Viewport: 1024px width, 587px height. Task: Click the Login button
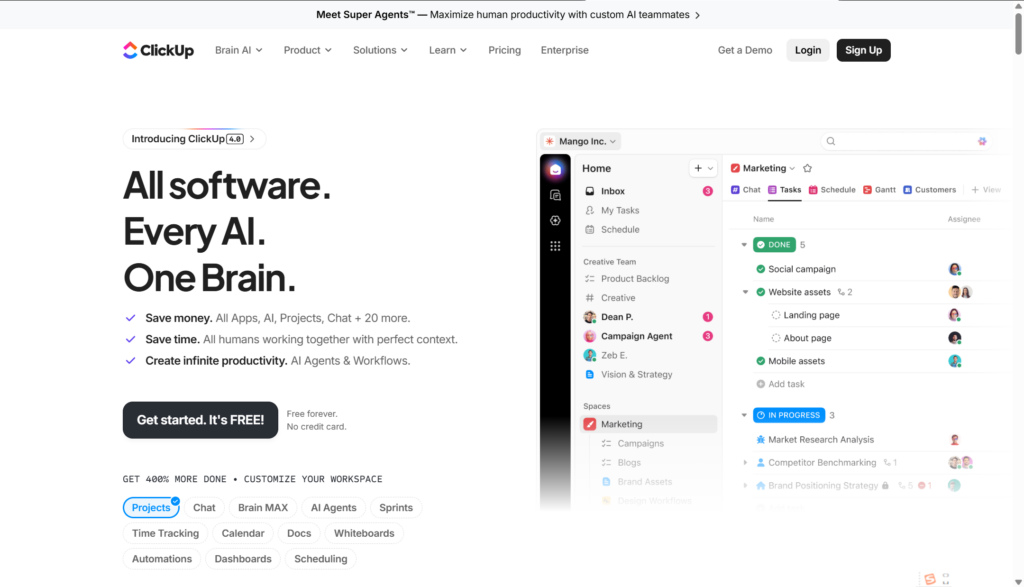coord(808,50)
